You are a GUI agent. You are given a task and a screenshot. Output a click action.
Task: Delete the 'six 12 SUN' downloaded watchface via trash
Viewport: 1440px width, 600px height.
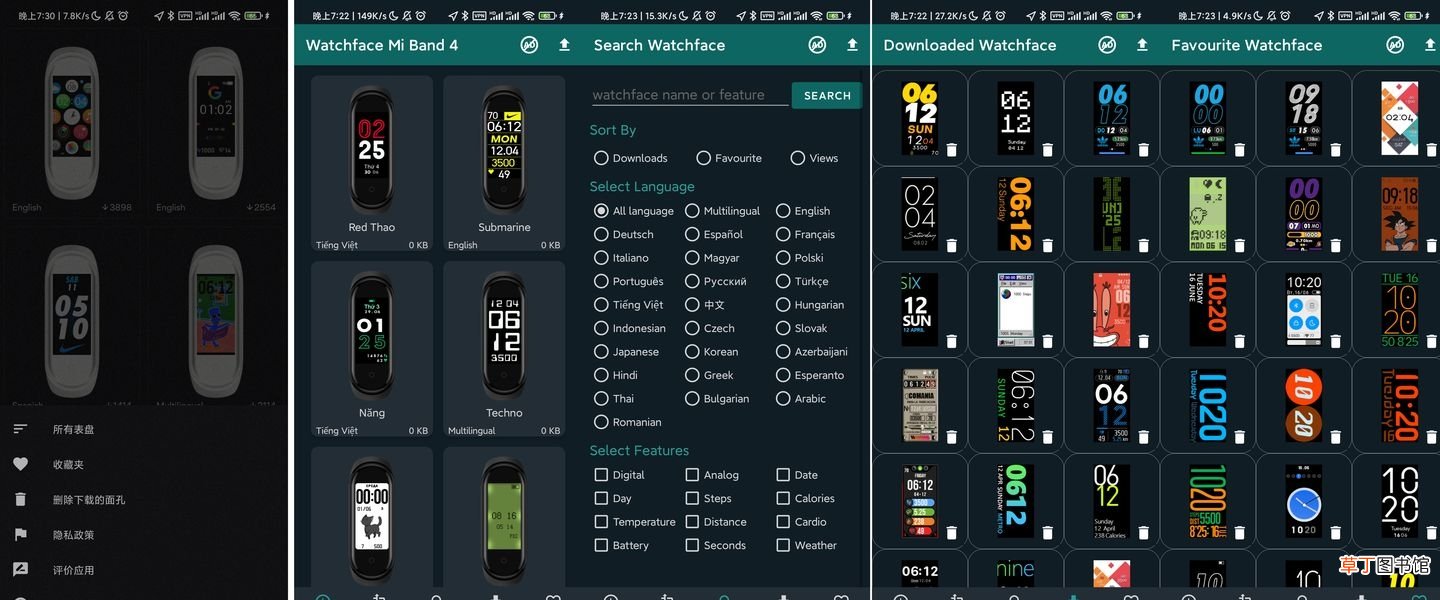(952, 342)
